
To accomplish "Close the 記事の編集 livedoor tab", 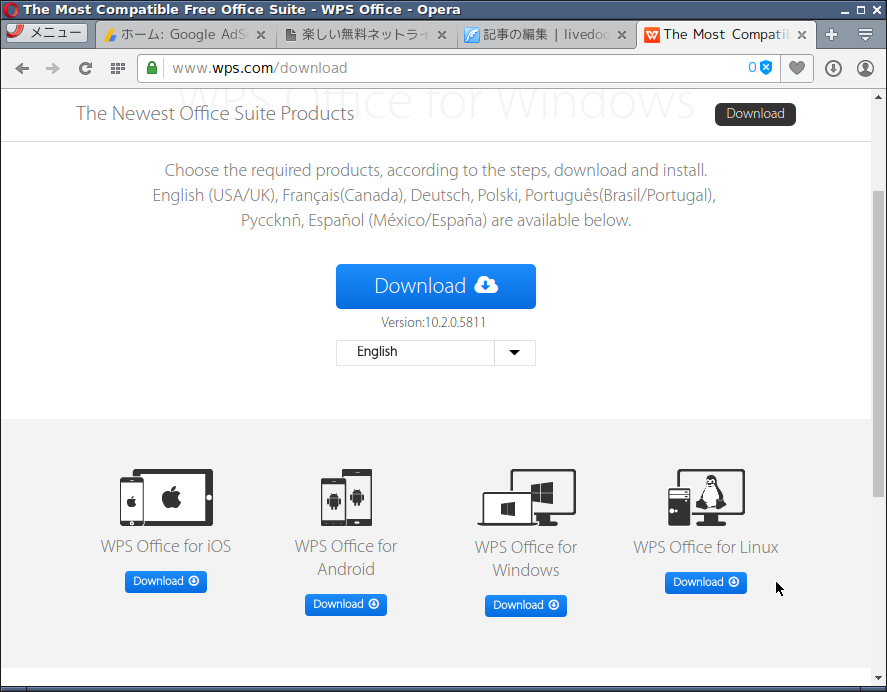I will click(x=622, y=35).
